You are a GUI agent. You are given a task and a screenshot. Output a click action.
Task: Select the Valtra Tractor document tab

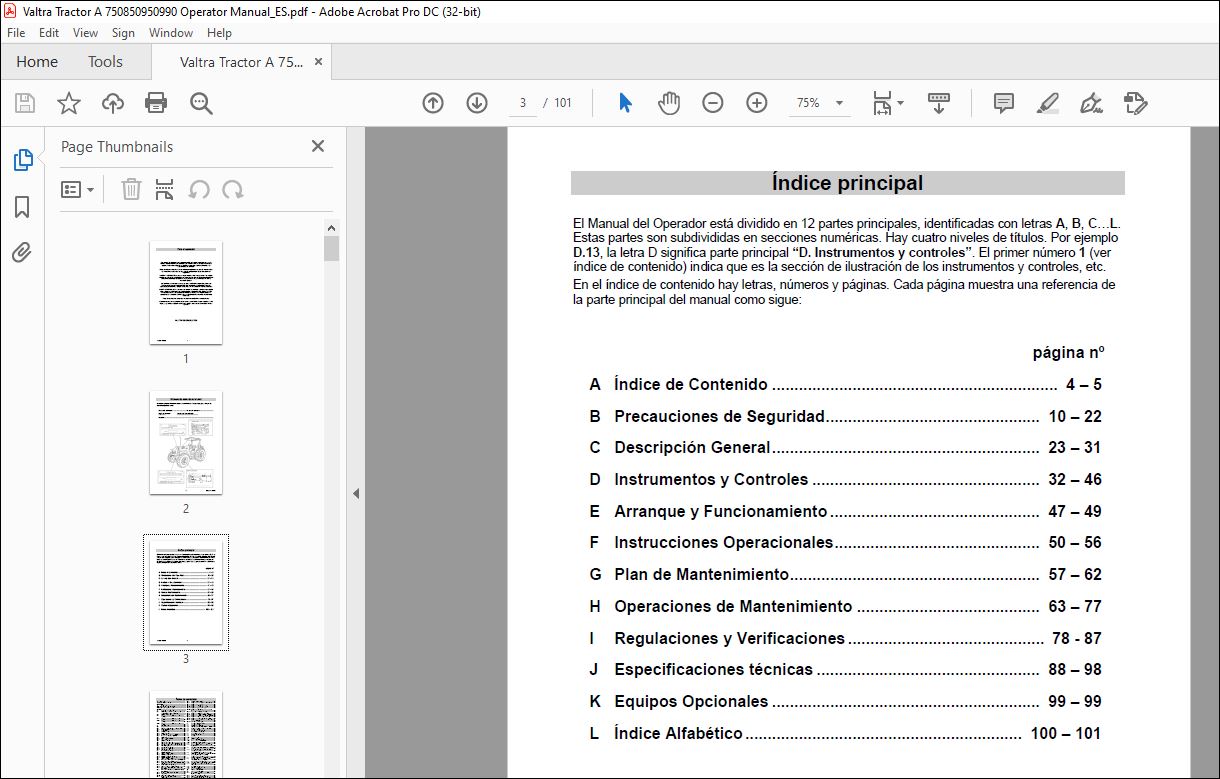pos(241,62)
